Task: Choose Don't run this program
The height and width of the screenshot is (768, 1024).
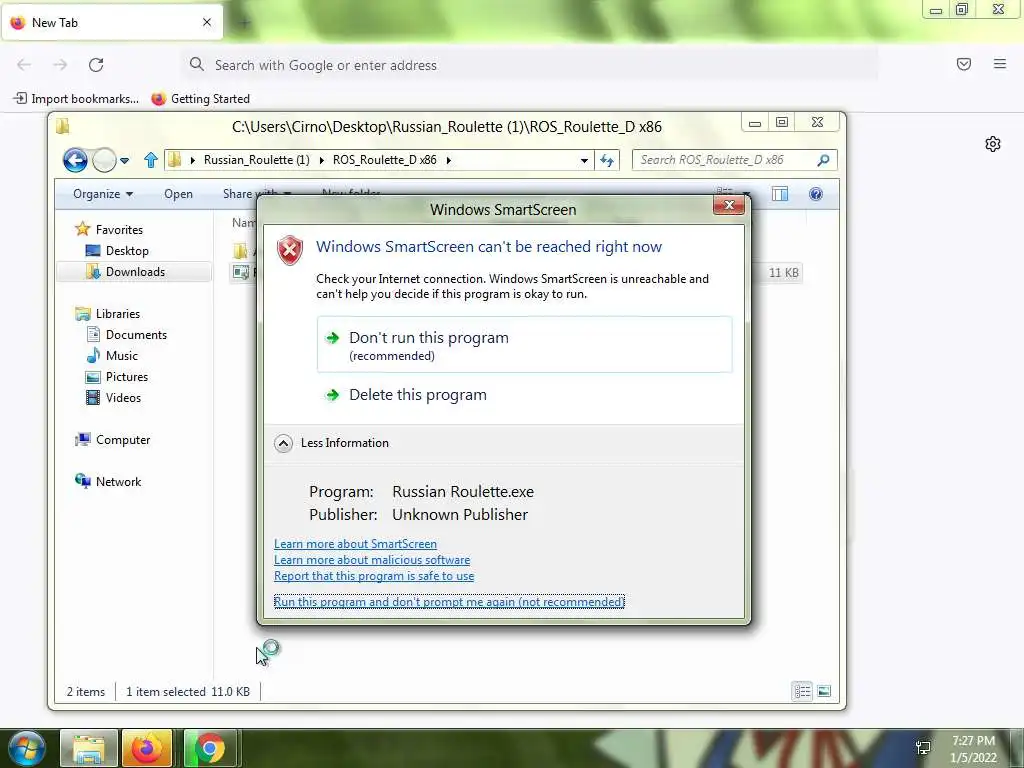Action: click(524, 345)
